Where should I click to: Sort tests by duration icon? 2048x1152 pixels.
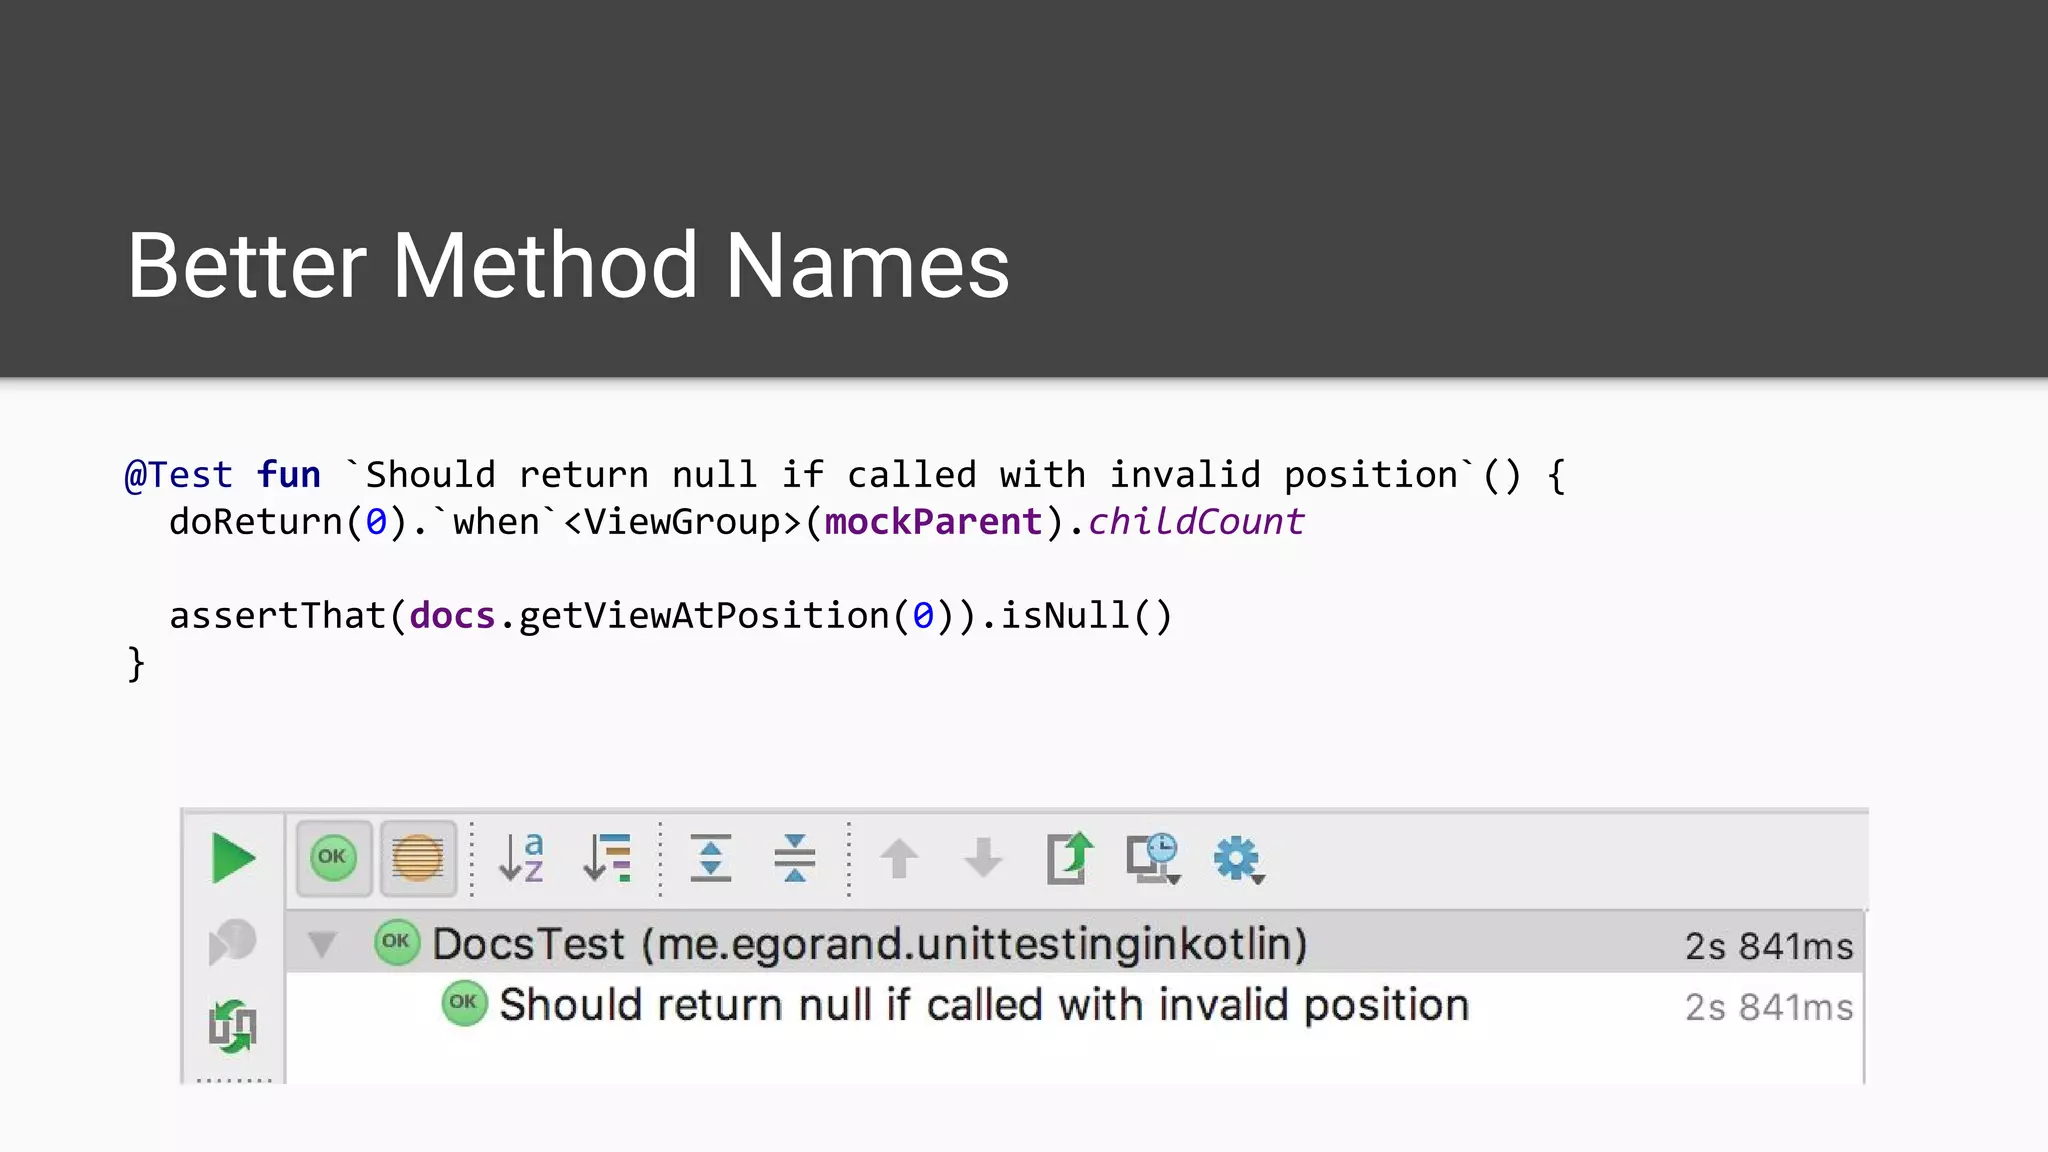click(x=606, y=858)
